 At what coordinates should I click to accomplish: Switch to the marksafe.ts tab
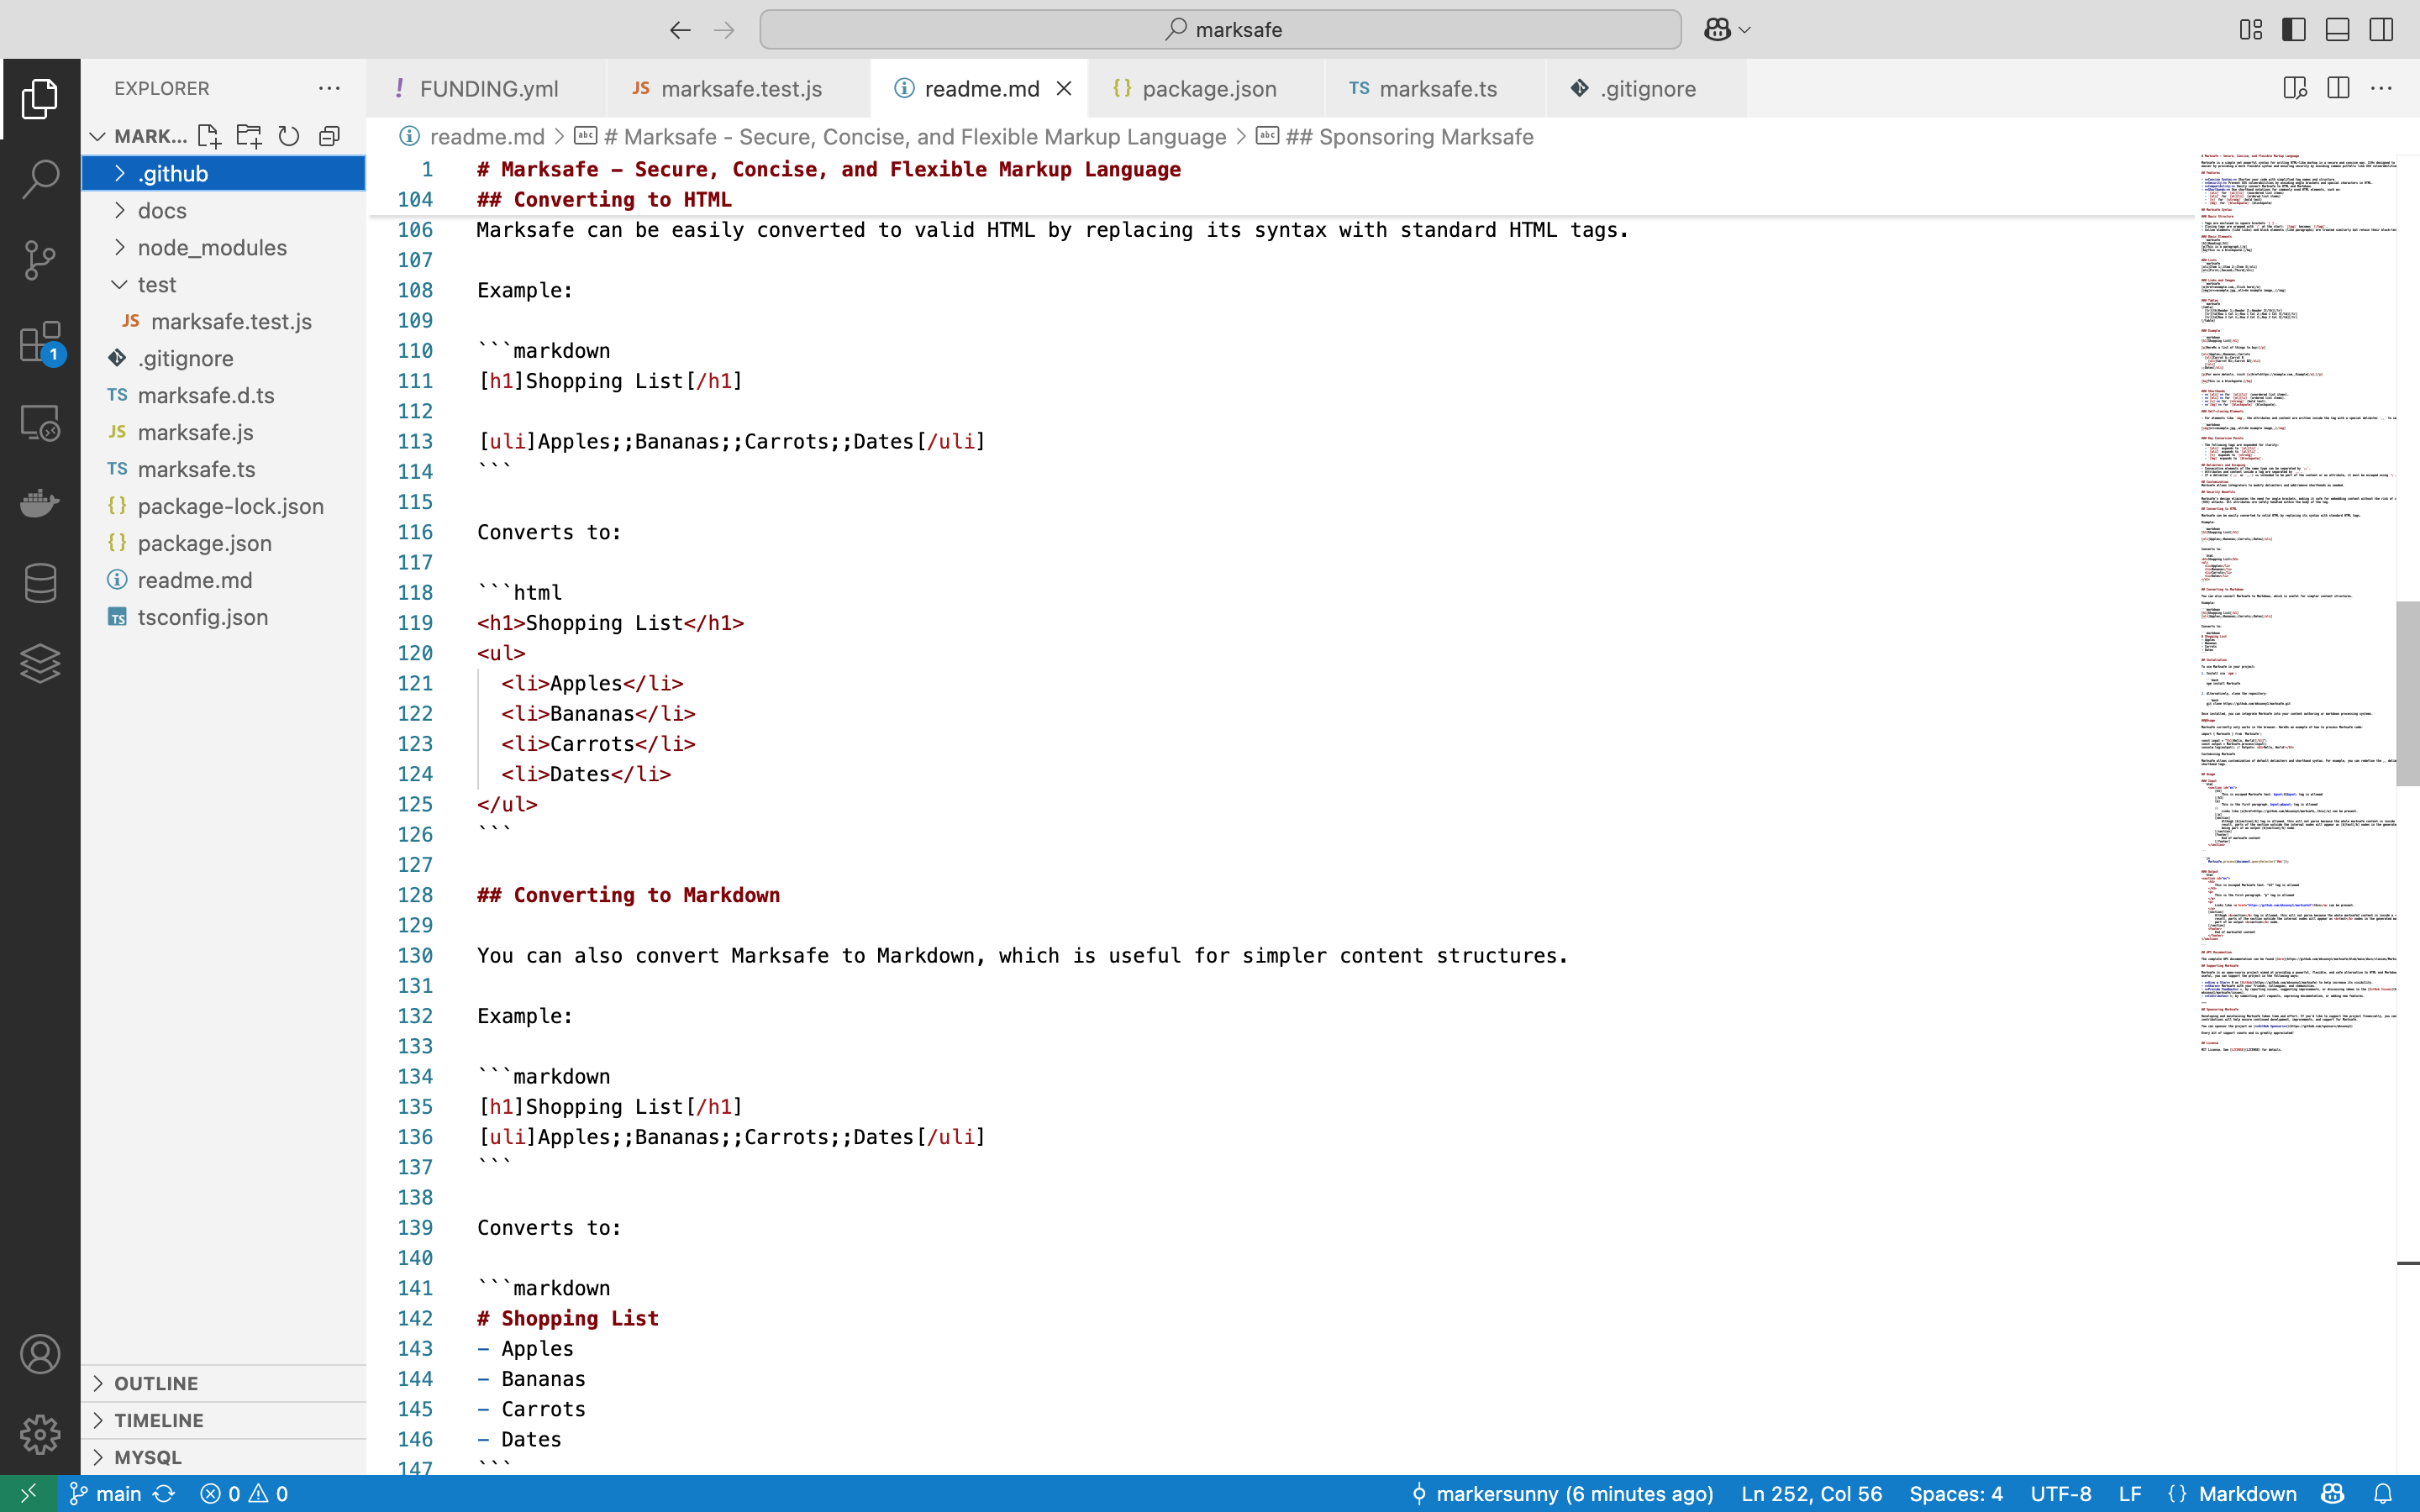(x=1437, y=88)
